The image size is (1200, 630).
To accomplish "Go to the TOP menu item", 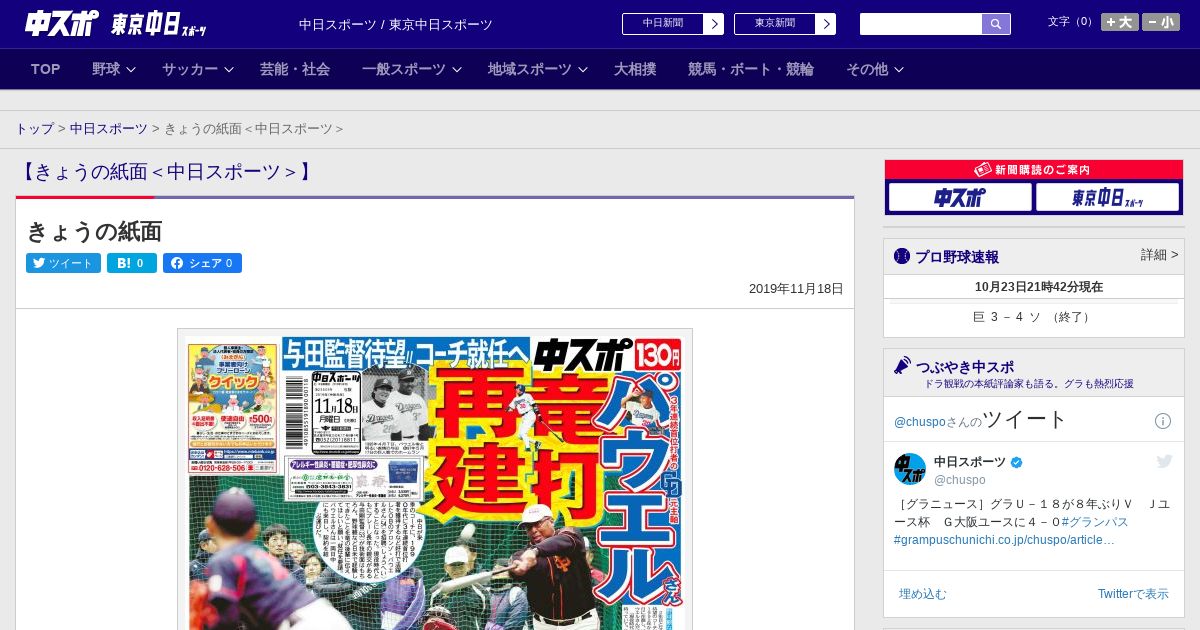I will [x=45, y=69].
